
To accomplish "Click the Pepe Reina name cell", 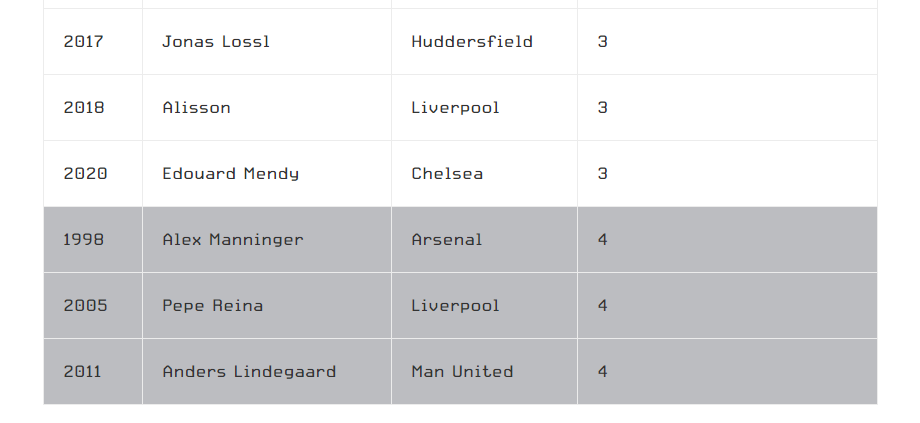I will [x=213, y=306].
